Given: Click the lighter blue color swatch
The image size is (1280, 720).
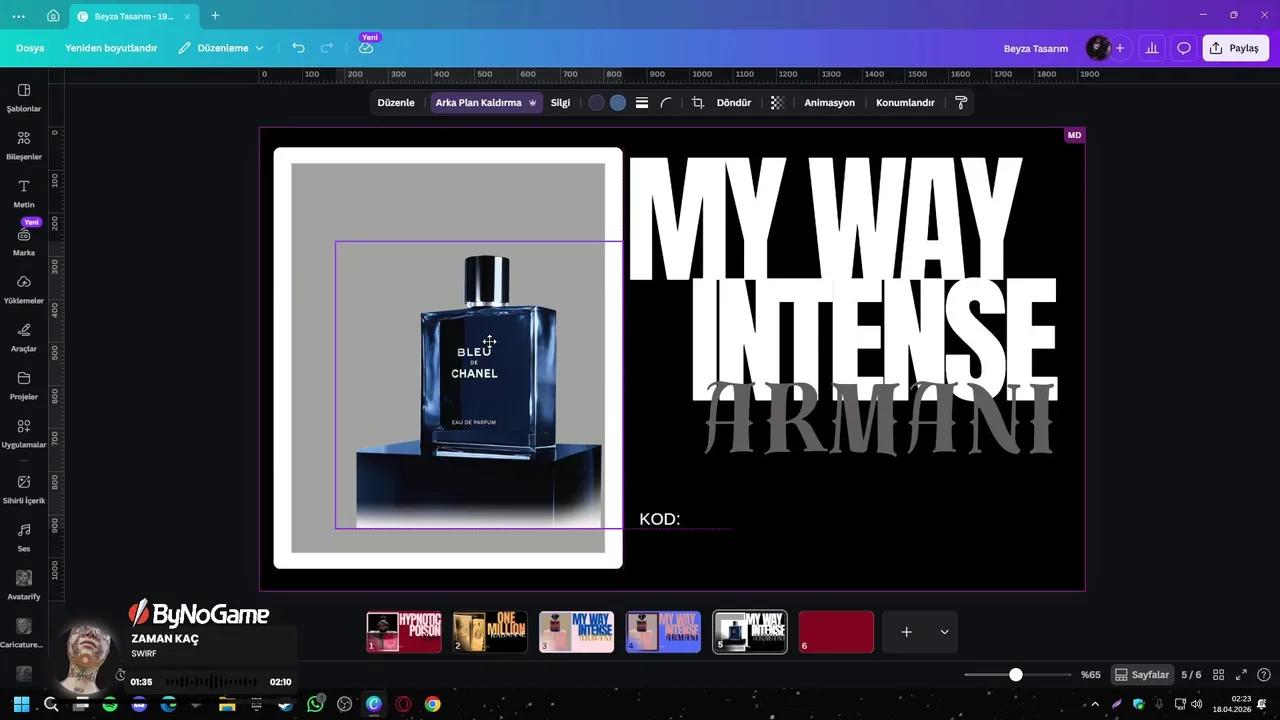Looking at the screenshot, I should 618,103.
